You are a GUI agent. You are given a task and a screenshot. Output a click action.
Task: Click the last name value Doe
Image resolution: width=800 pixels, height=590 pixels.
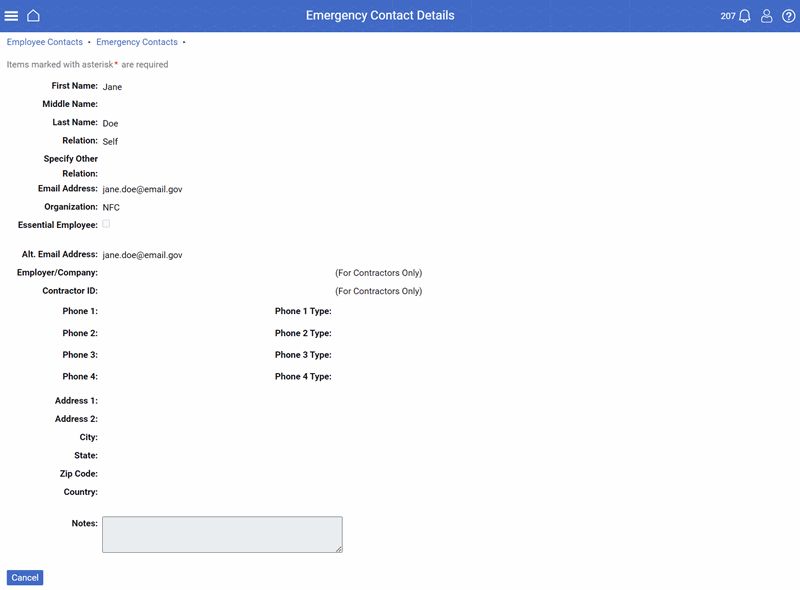[110, 124]
